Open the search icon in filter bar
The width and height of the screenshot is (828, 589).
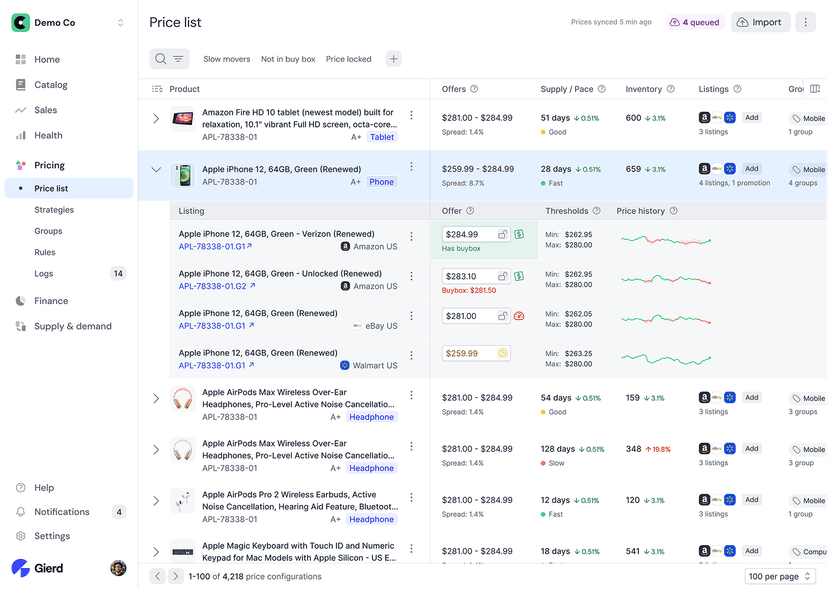[x=159, y=59]
